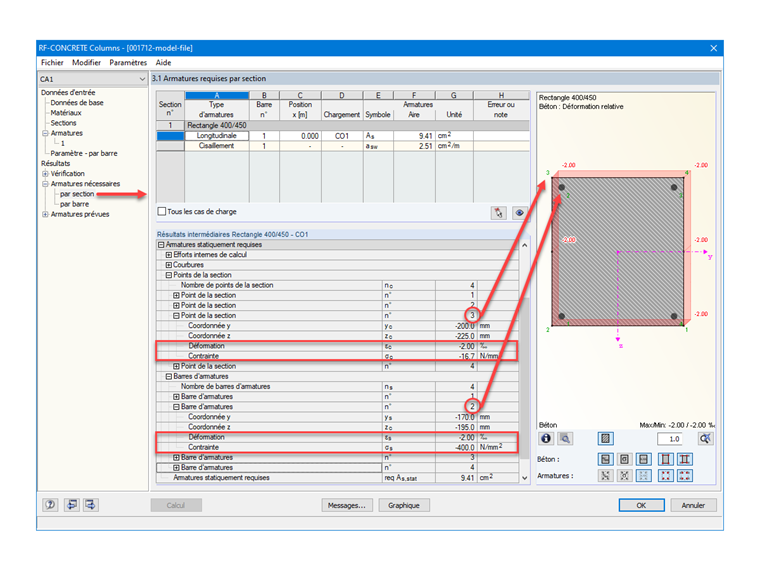760x570 pixels.
Task: Expand Vérification tree node
Action: tap(45, 174)
